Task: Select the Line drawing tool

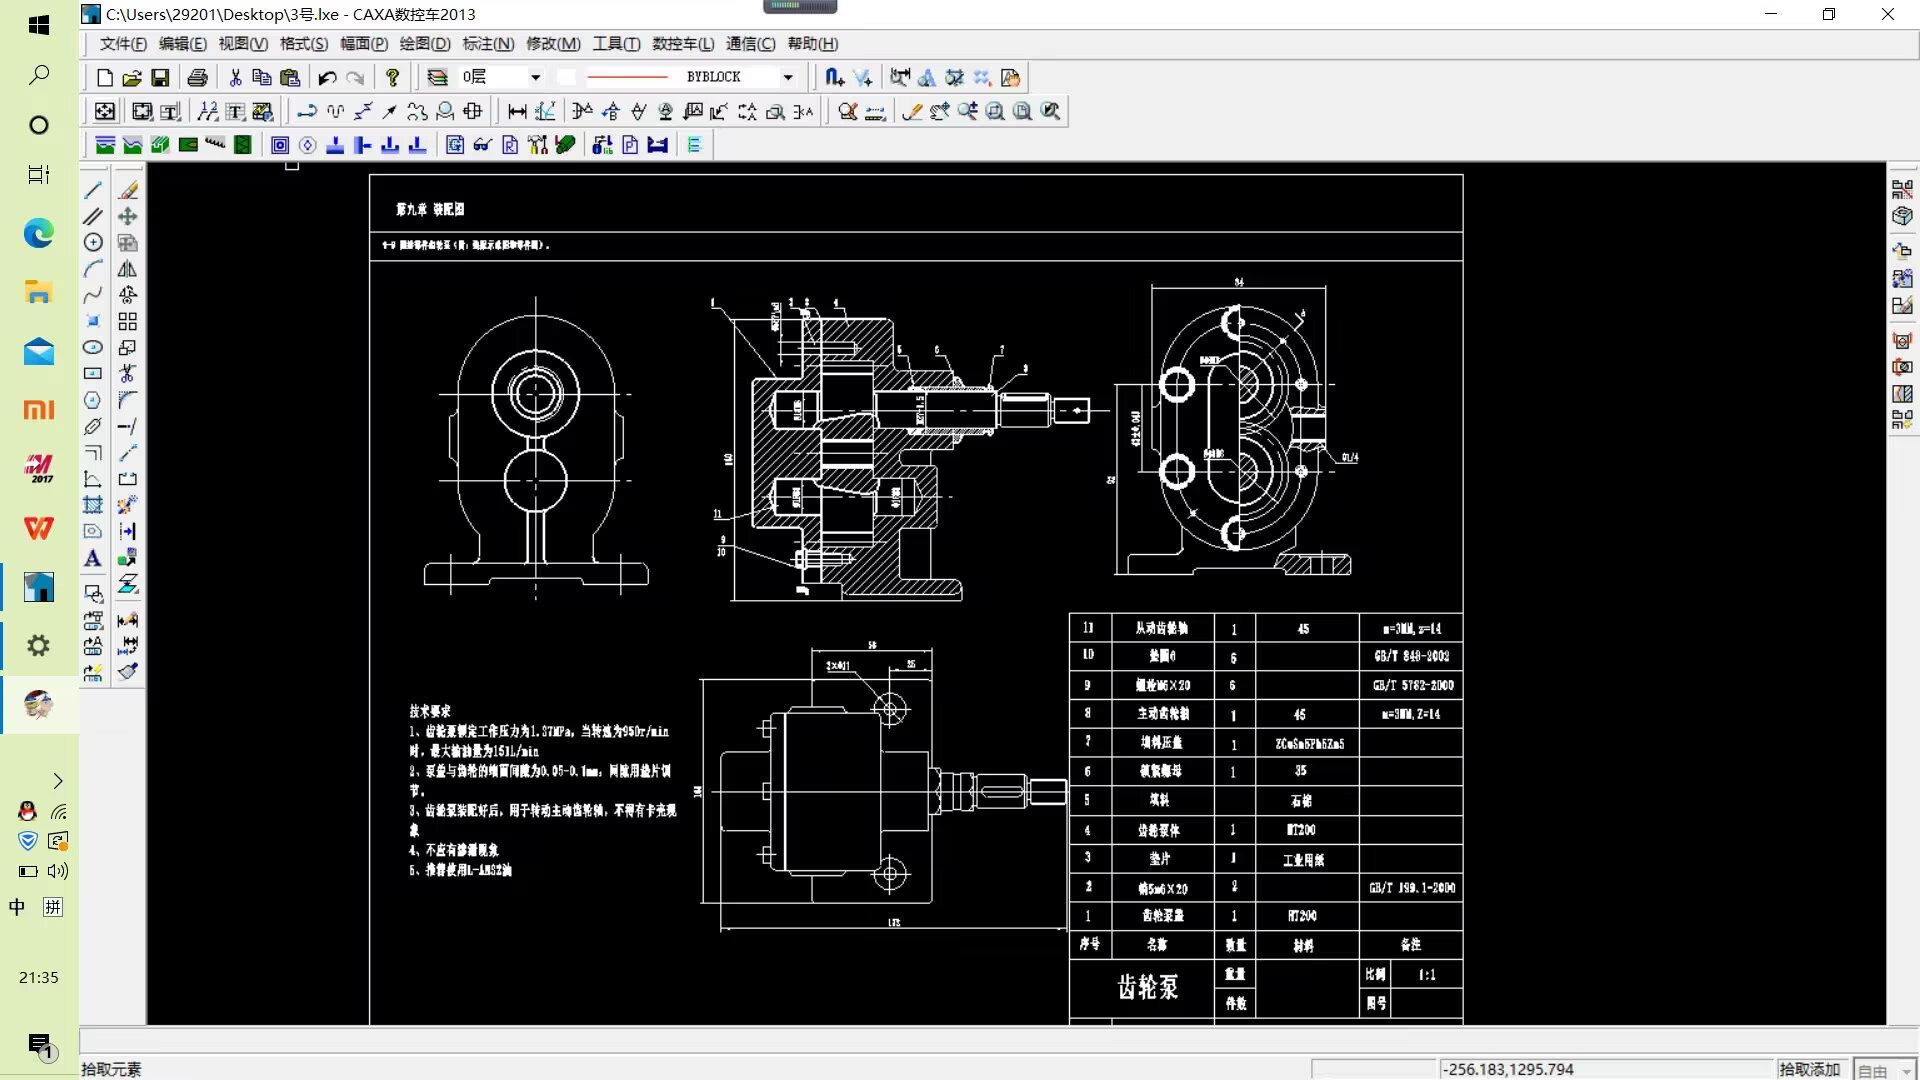Action: click(x=93, y=190)
